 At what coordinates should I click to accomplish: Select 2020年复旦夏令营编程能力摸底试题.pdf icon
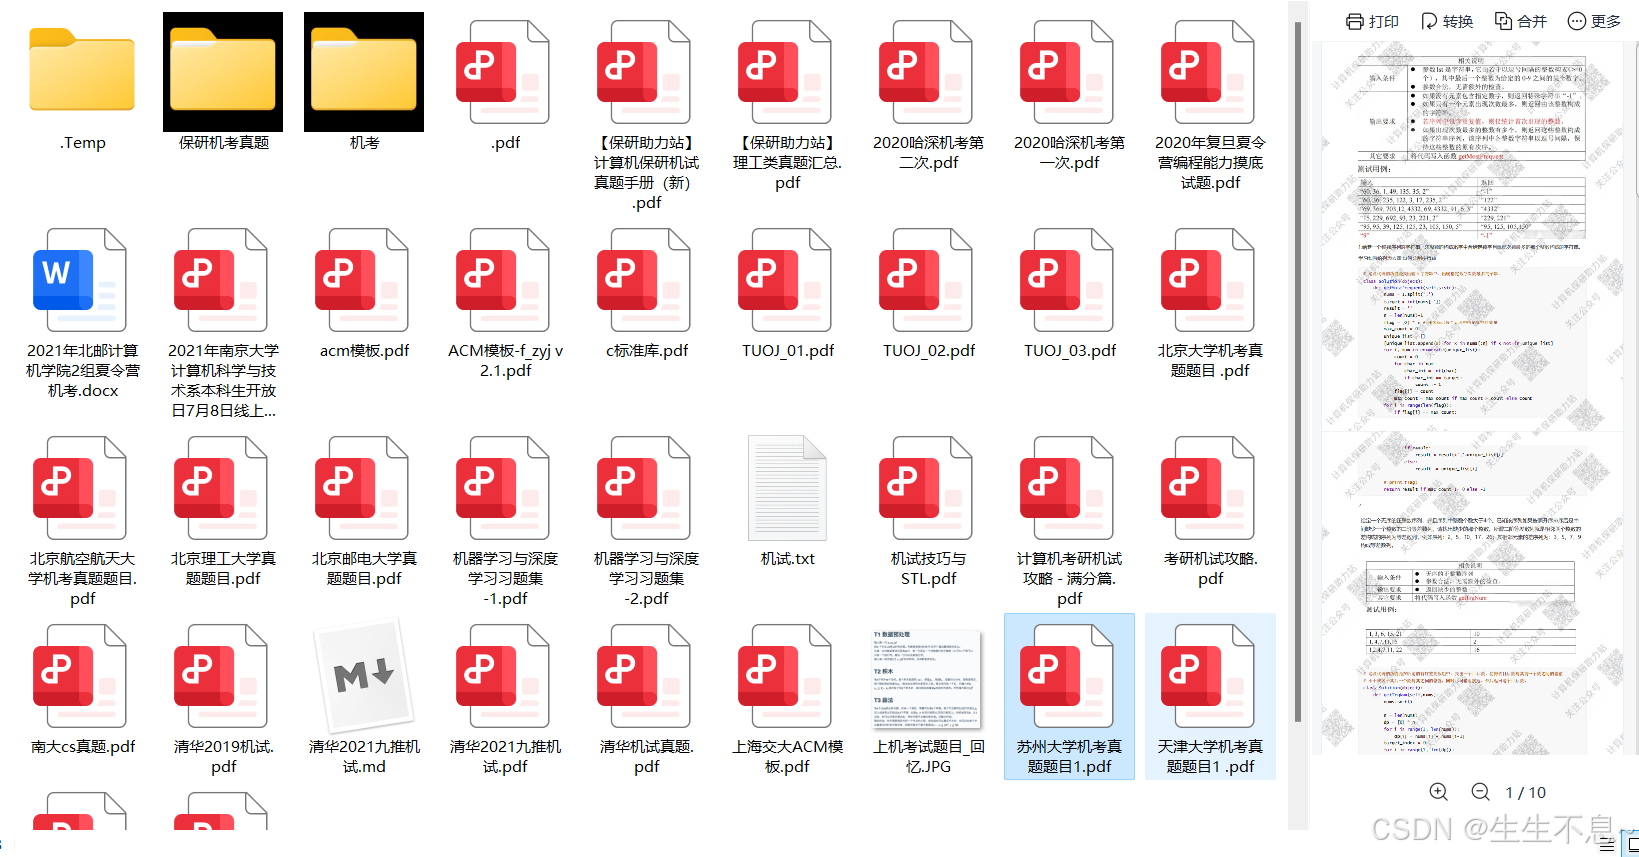1210,72
